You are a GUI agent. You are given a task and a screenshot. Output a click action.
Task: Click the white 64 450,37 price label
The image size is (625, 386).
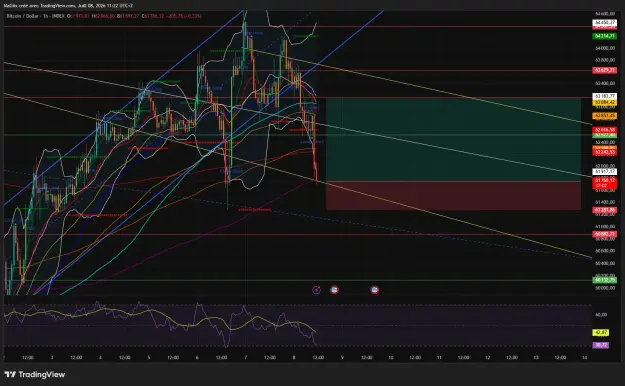pyautogui.click(x=605, y=23)
